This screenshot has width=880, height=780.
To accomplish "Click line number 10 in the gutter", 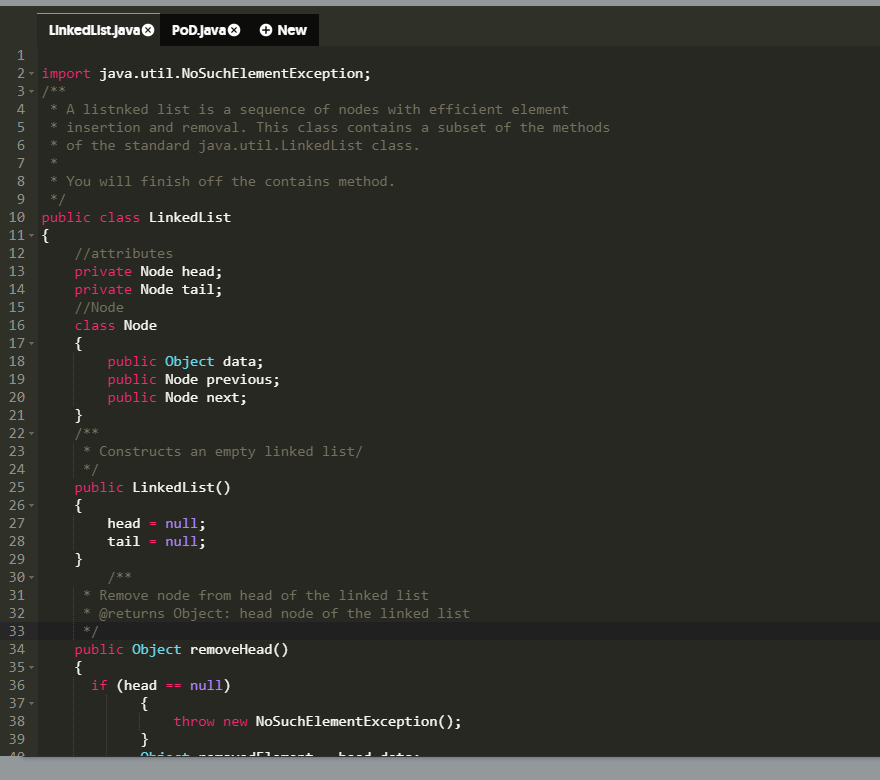I will (x=17, y=217).
